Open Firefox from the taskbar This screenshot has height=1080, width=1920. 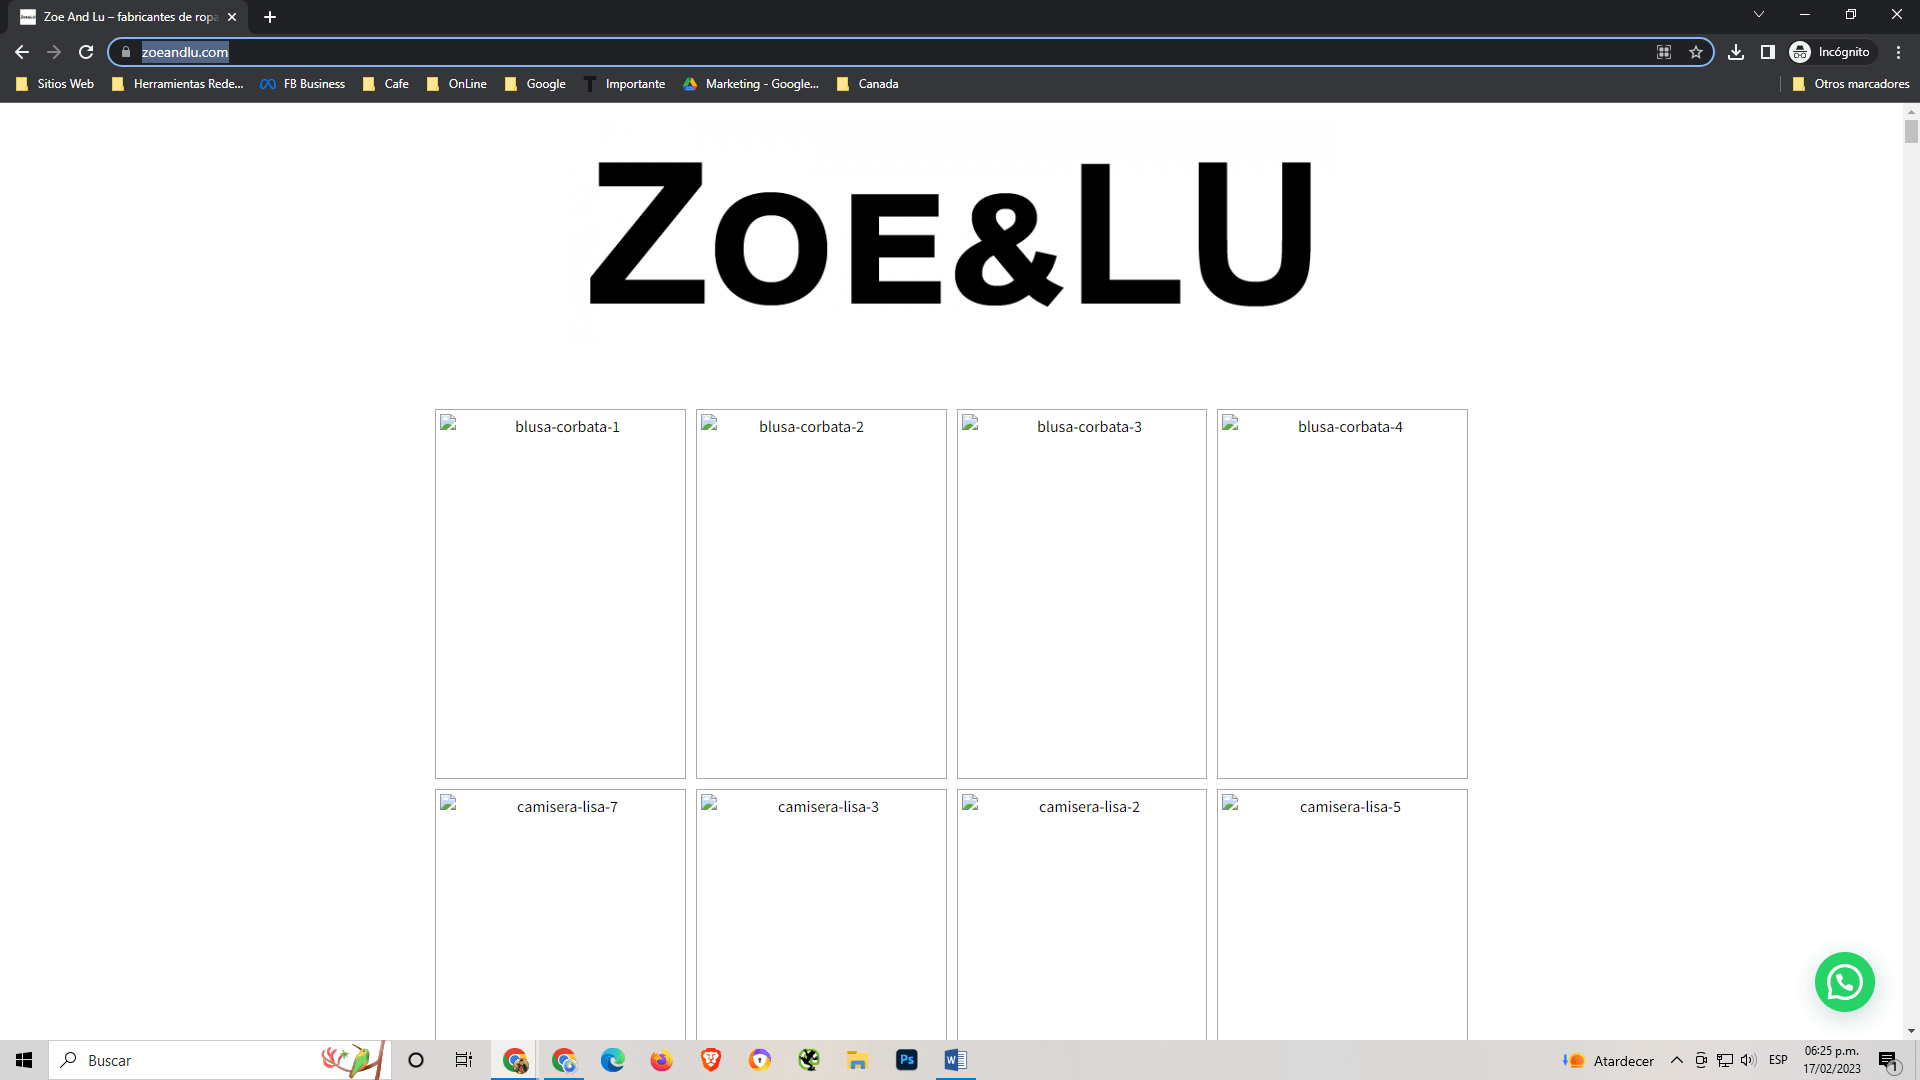click(x=662, y=1060)
